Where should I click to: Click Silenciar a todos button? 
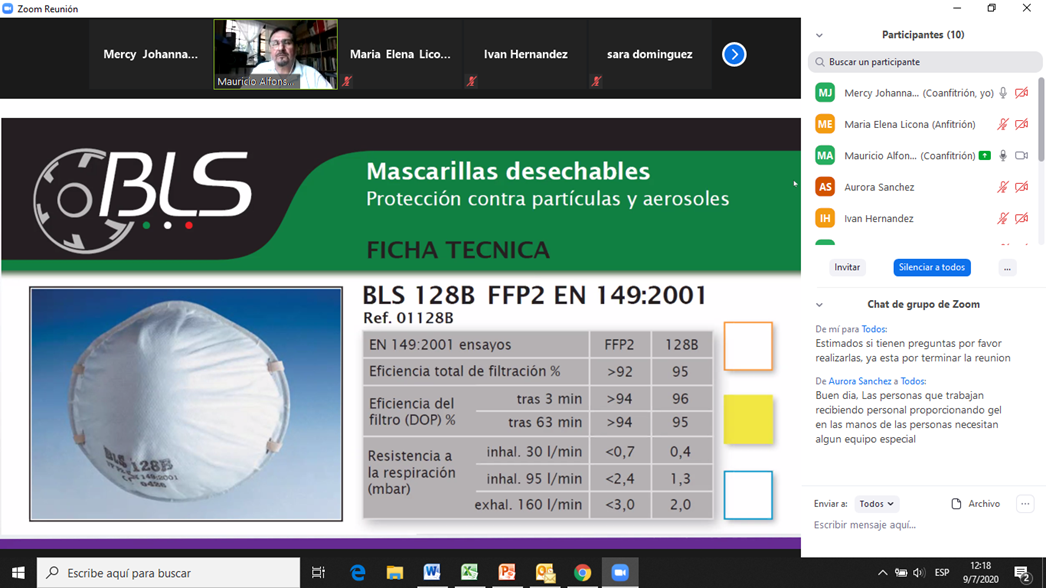pyautogui.click(x=932, y=268)
